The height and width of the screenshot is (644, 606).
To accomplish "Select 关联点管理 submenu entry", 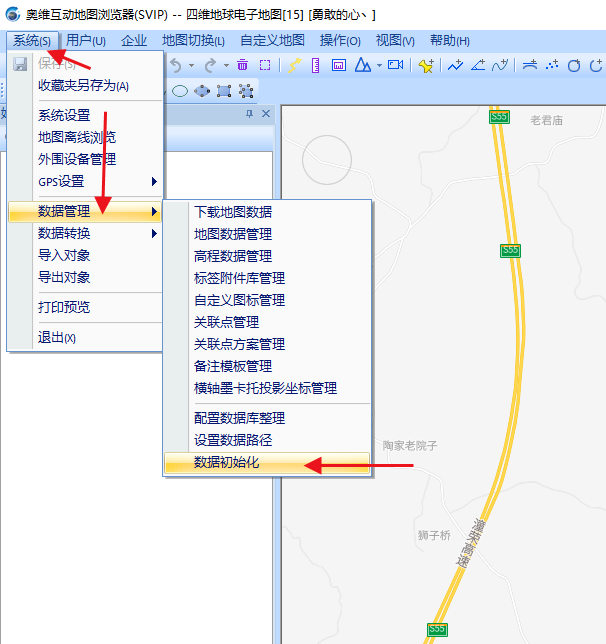I will (267, 322).
